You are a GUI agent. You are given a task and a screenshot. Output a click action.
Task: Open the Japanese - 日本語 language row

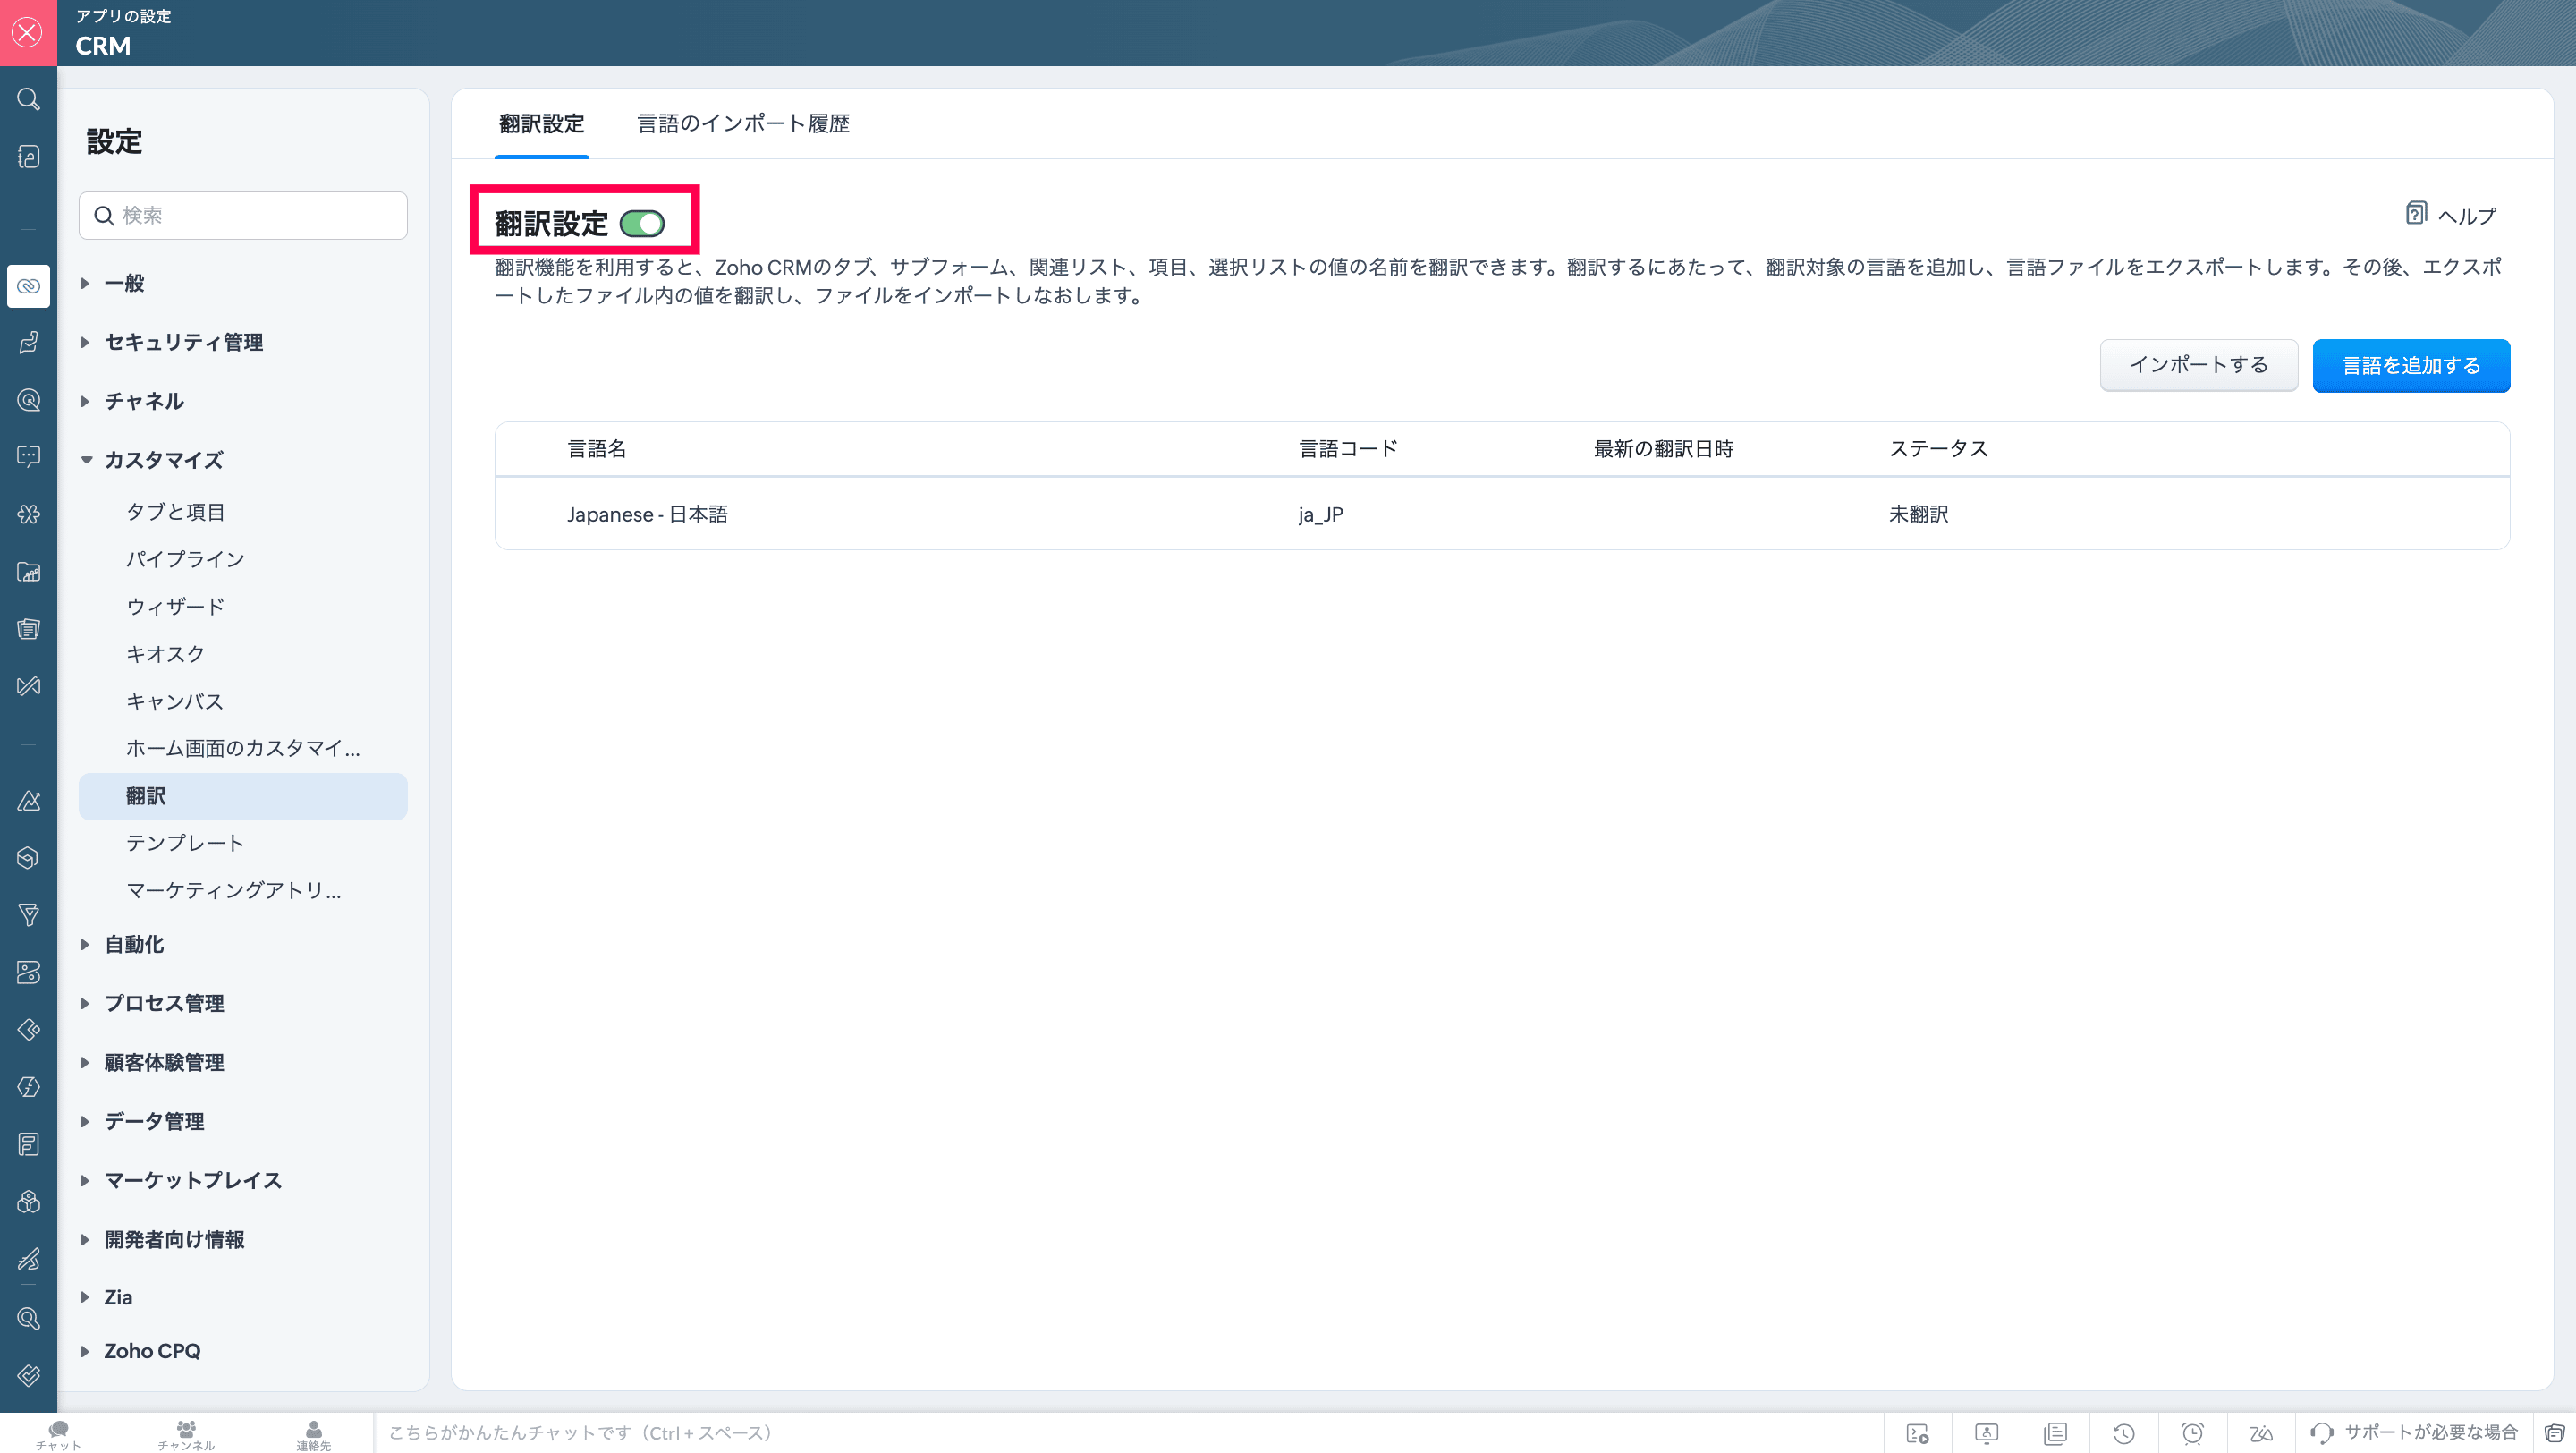coord(647,514)
